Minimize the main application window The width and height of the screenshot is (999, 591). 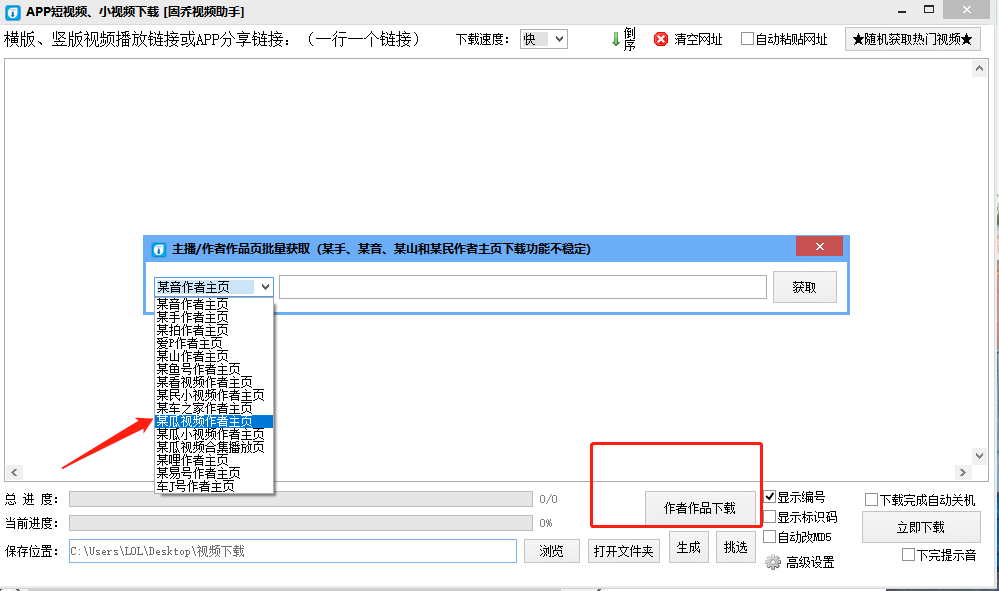coord(902,11)
